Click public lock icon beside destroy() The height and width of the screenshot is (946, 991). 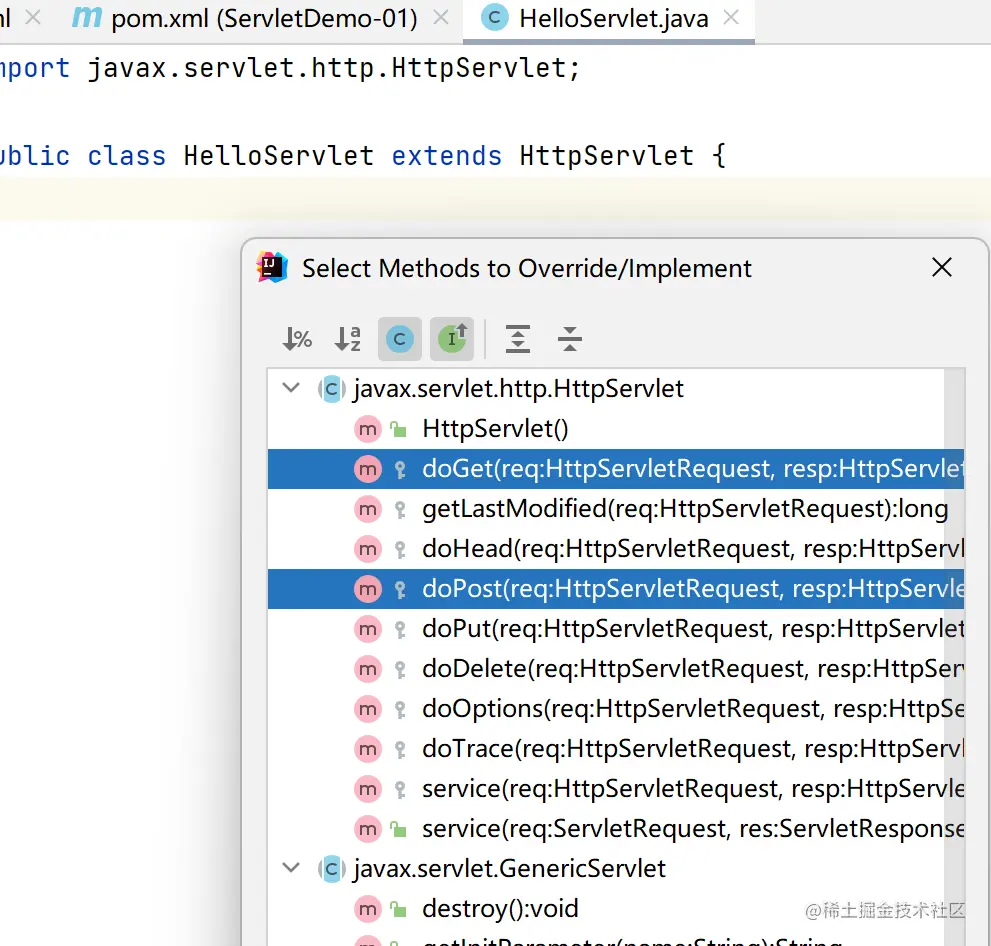(x=398, y=910)
